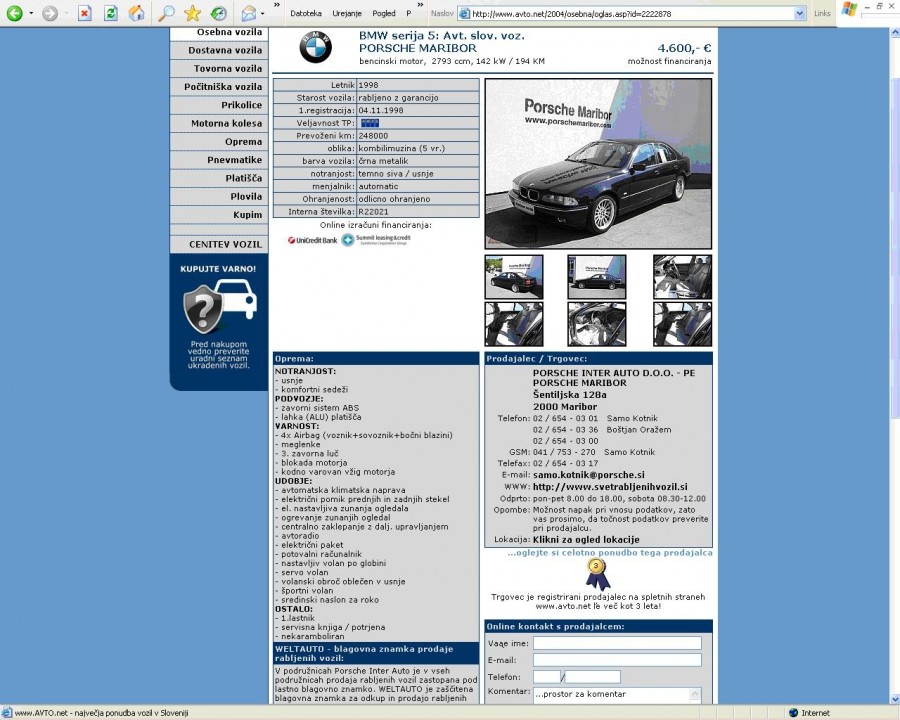Open http://www.svetrabljenihvozil.si link
This screenshot has height=720, width=900.
pyautogui.click(x=610, y=486)
